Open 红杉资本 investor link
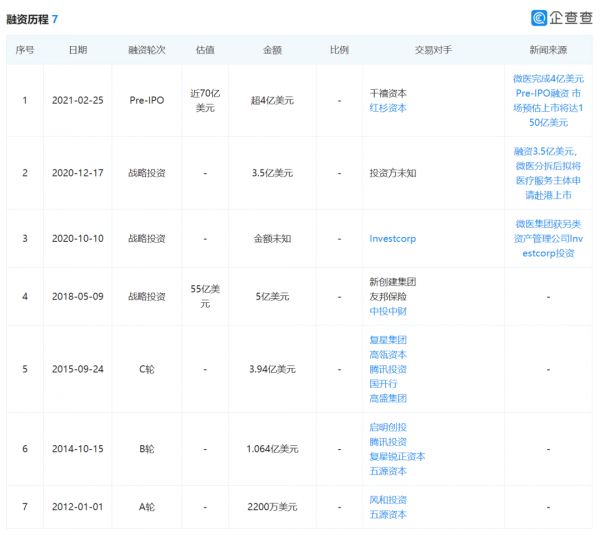 tap(388, 107)
